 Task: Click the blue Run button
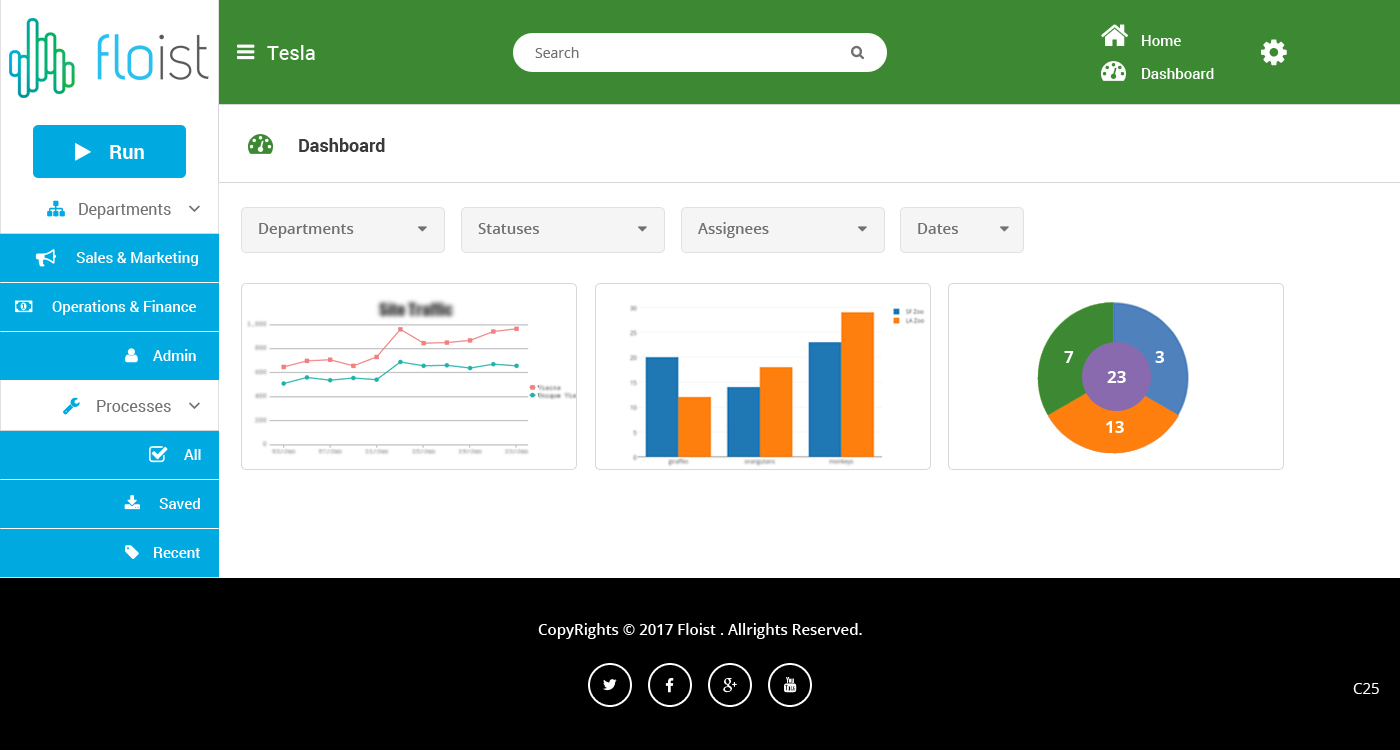click(x=109, y=152)
